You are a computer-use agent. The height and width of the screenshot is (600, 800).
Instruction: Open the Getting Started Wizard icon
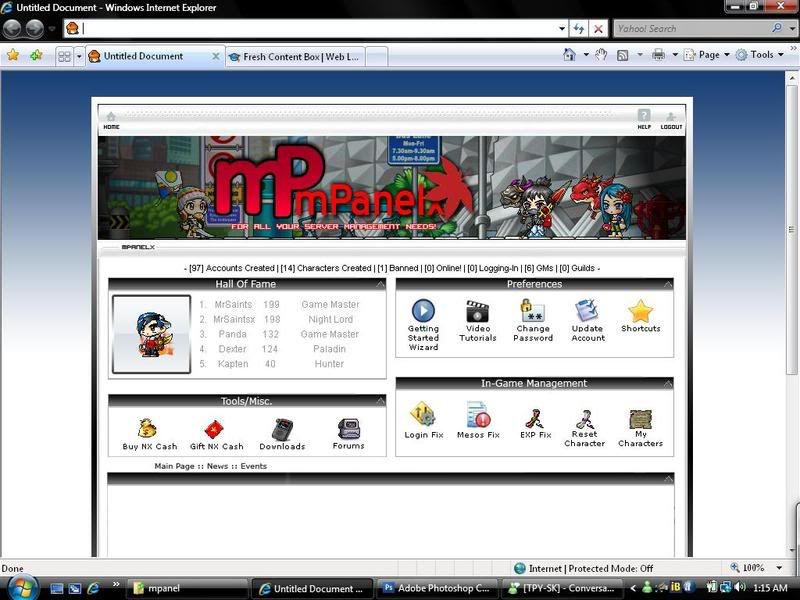[x=423, y=310]
